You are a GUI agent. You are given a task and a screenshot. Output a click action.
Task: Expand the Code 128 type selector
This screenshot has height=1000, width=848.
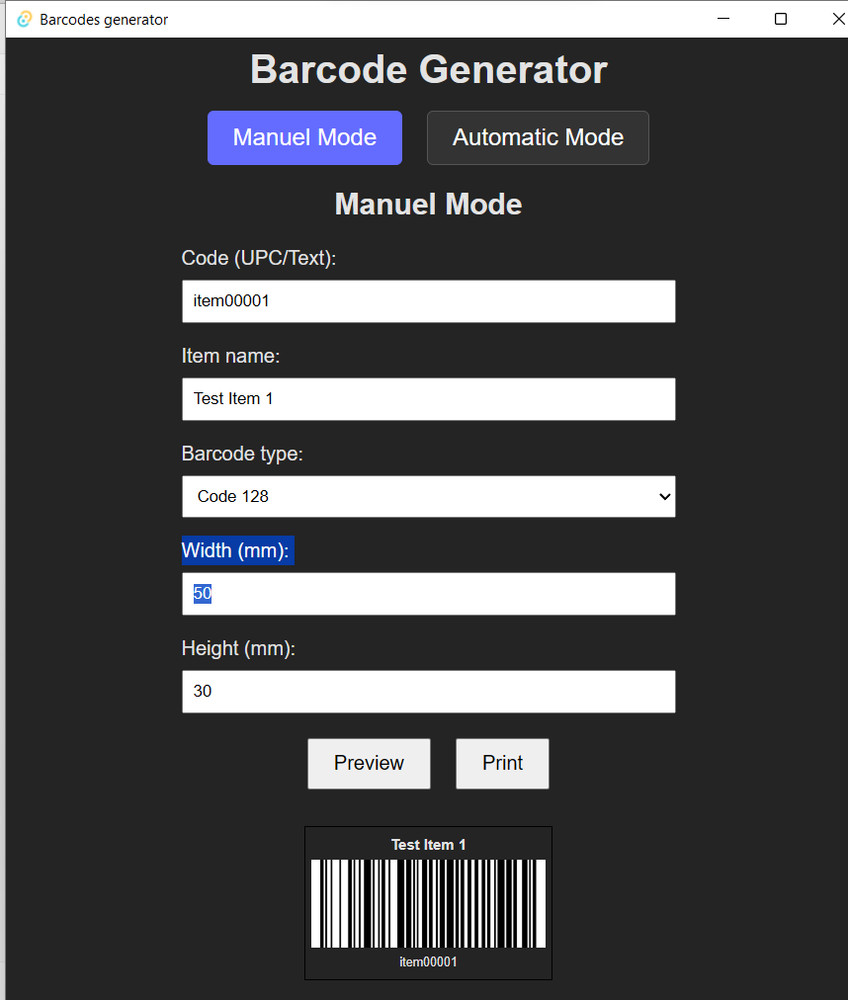(x=428, y=497)
